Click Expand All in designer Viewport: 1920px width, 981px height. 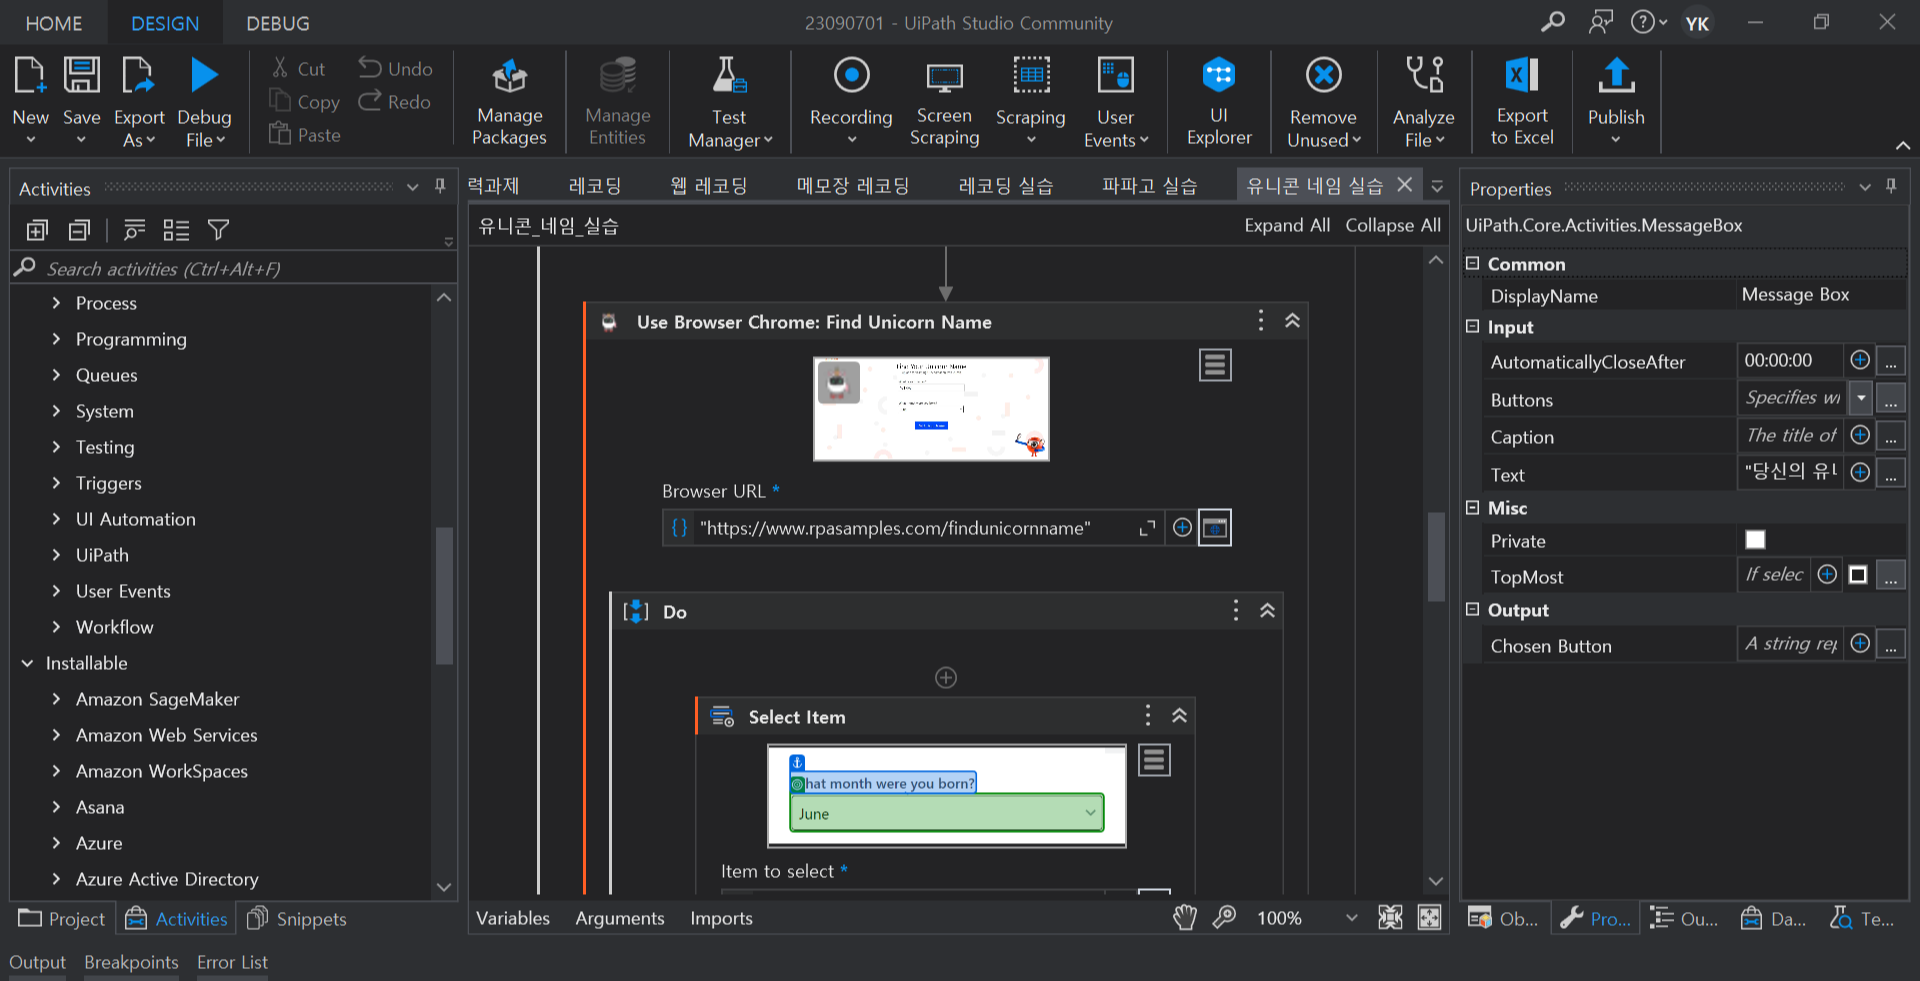click(x=1287, y=225)
